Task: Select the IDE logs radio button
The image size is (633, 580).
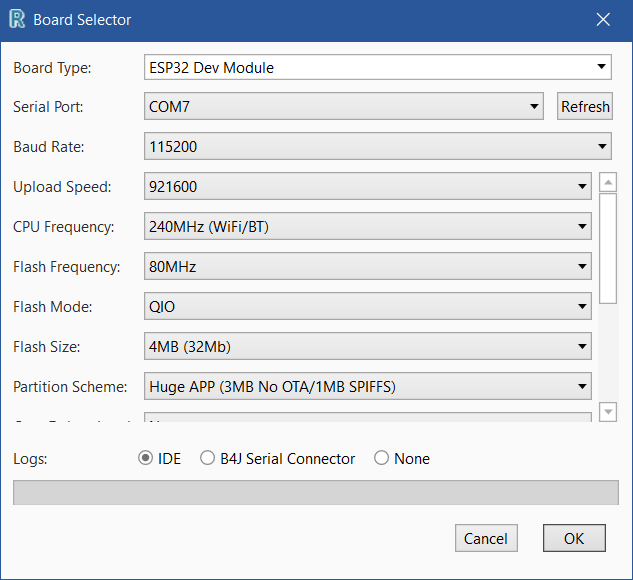Action: pyautogui.click(x=146, y=459)
